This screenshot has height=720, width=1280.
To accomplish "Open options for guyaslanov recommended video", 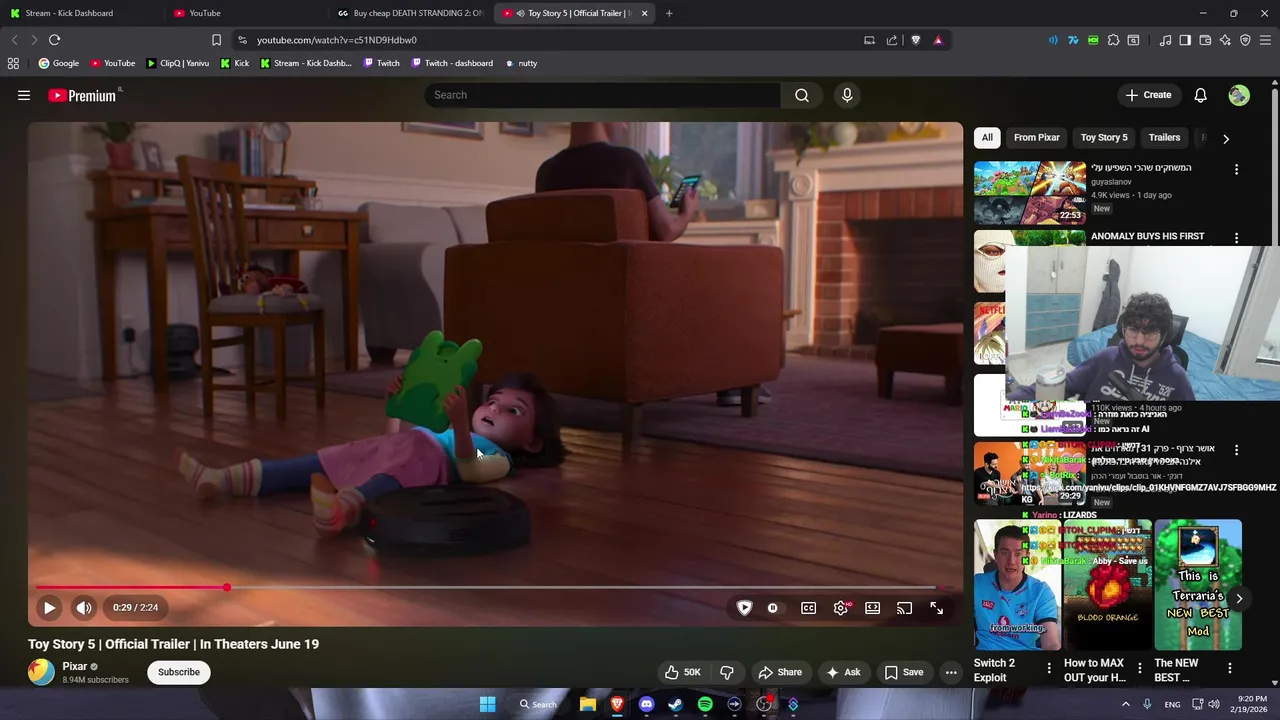I will (1236, 169).
